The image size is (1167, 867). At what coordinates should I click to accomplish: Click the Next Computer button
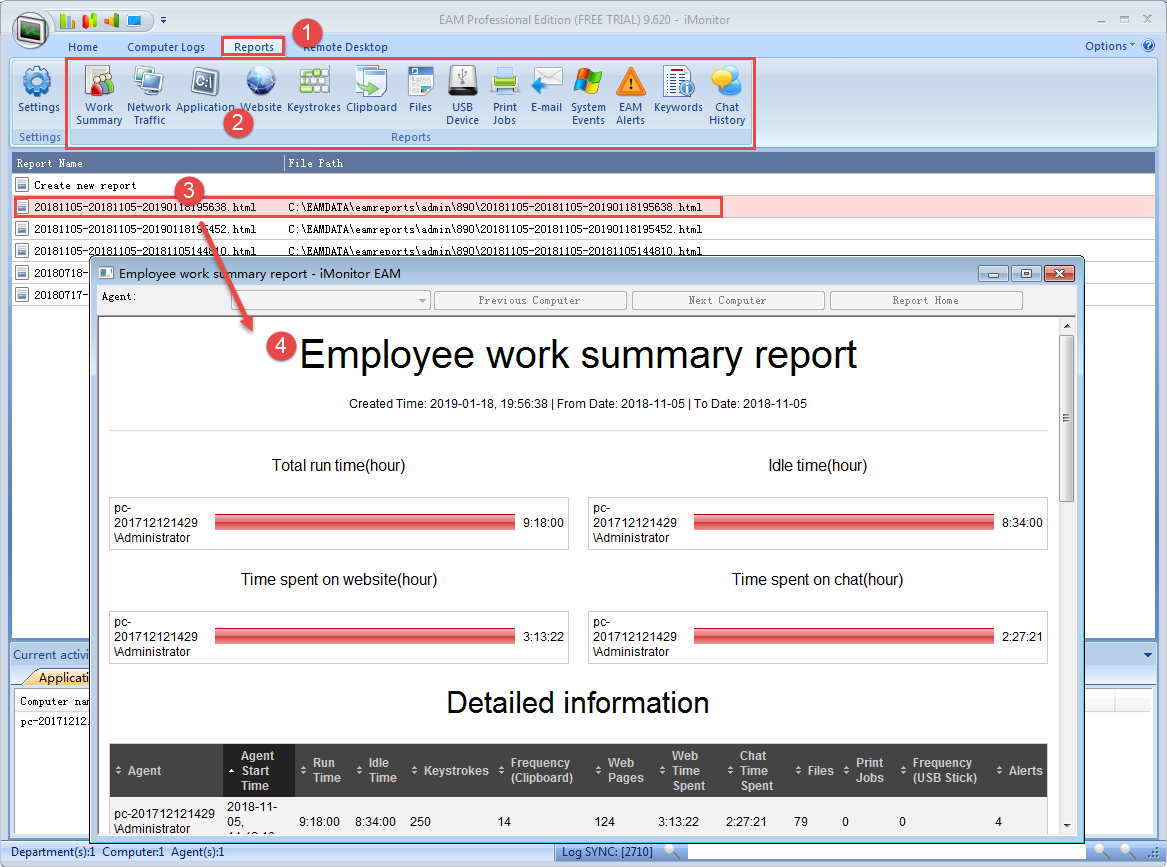(728, 301)
